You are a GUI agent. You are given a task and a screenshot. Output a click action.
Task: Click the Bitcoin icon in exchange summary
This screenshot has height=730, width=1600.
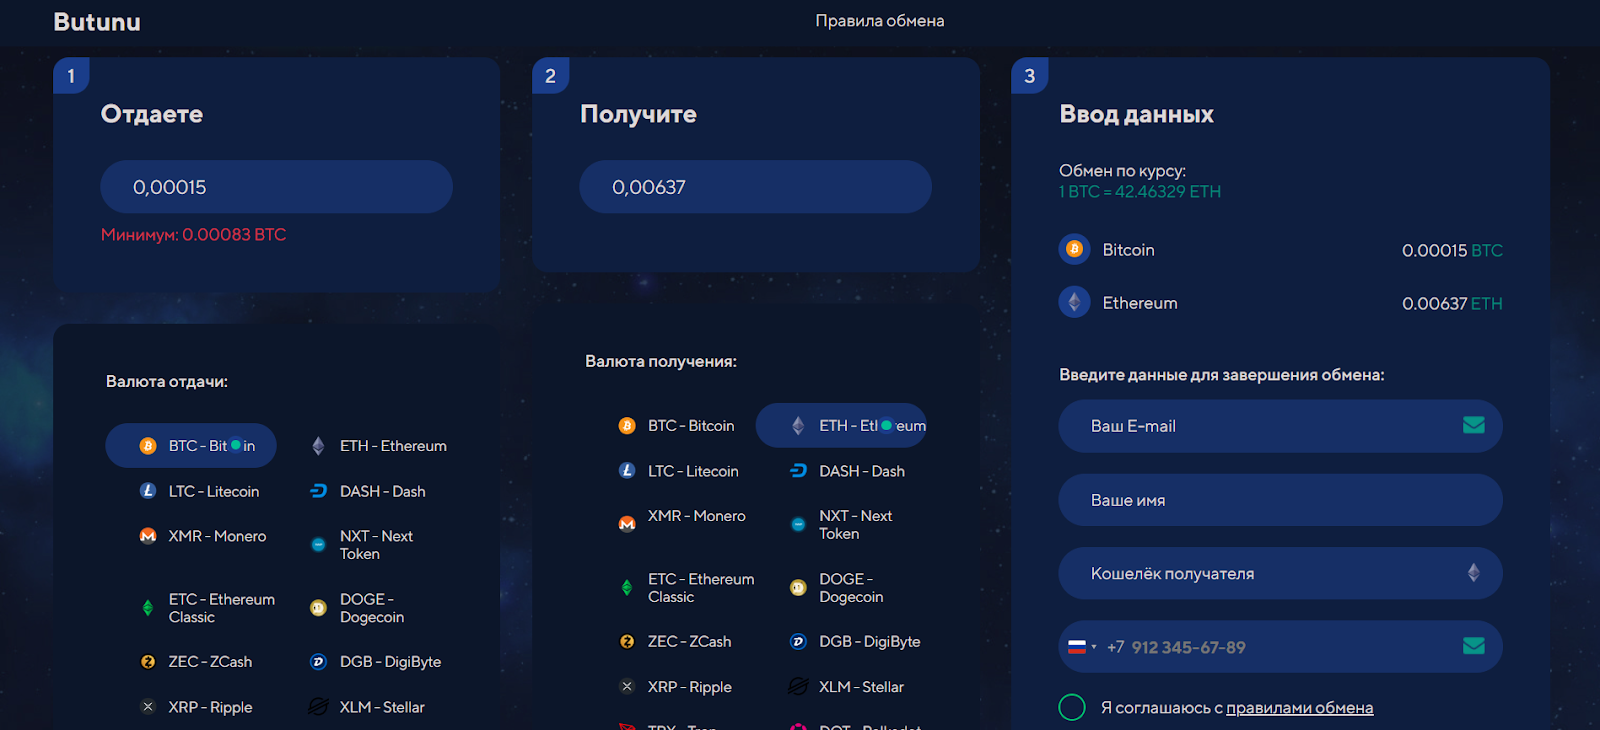[x=1074, y=249]
